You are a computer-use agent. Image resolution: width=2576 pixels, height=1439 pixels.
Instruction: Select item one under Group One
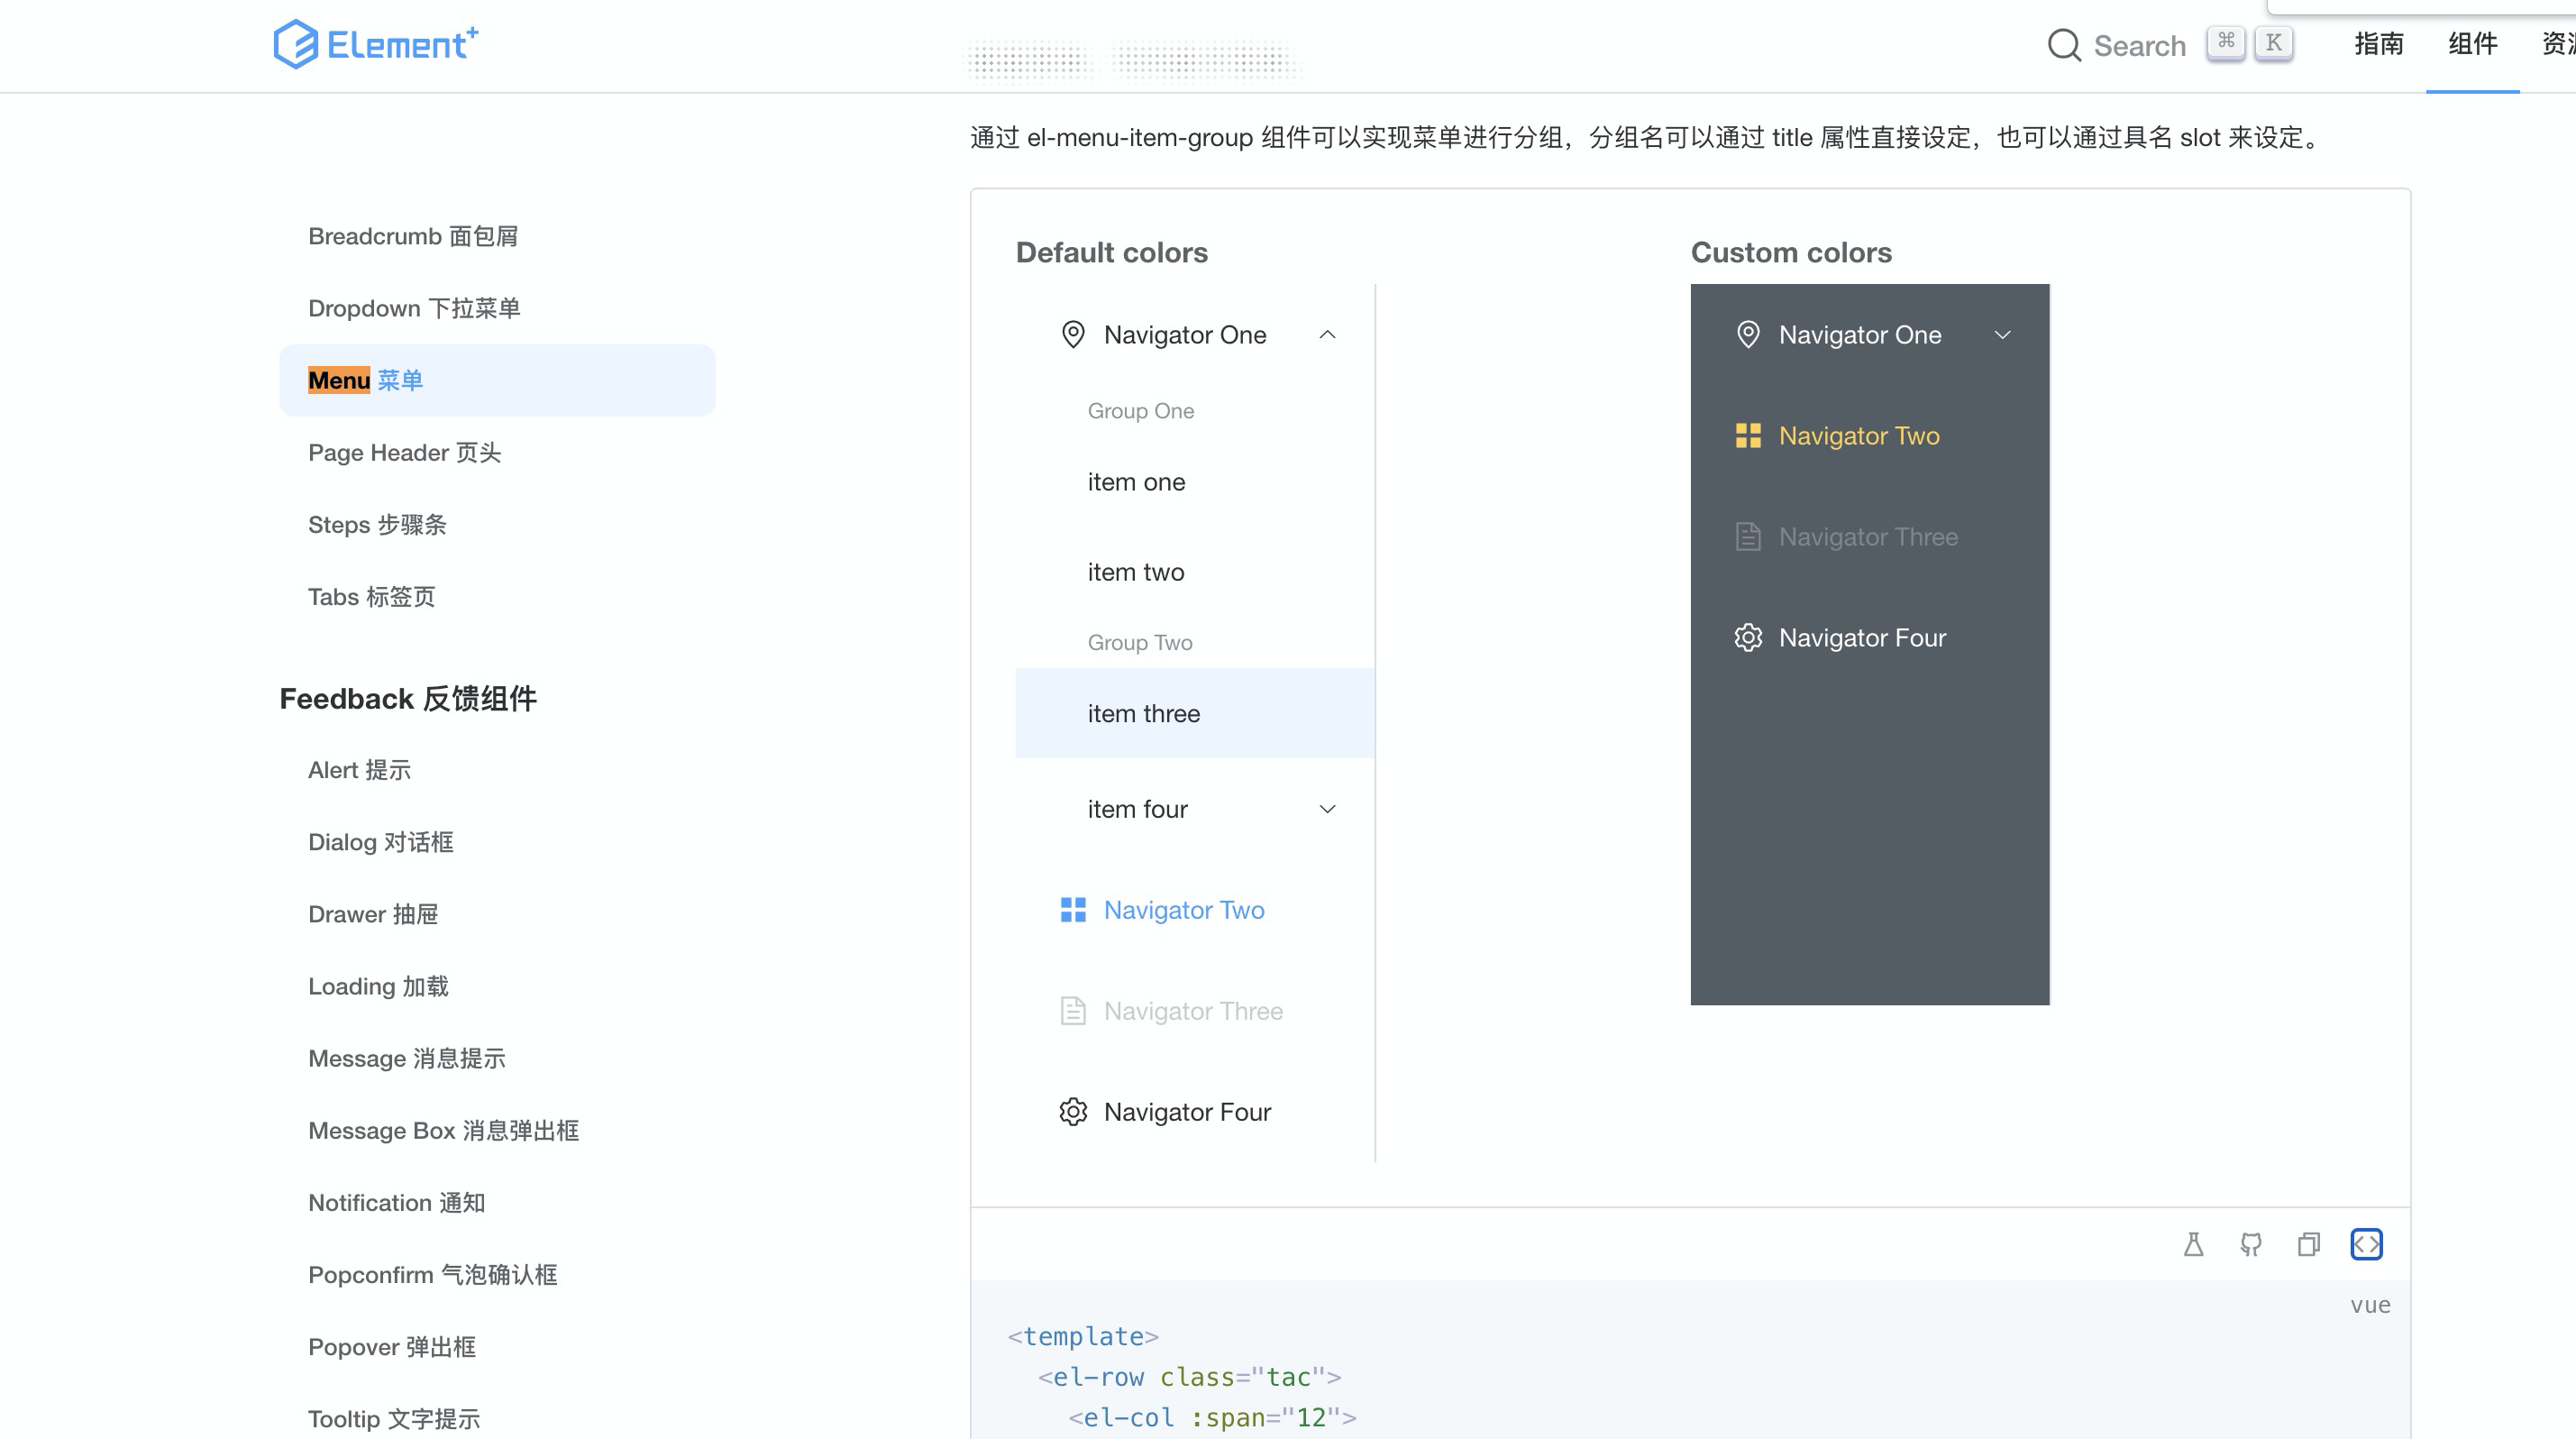[x=1136, y=482]
